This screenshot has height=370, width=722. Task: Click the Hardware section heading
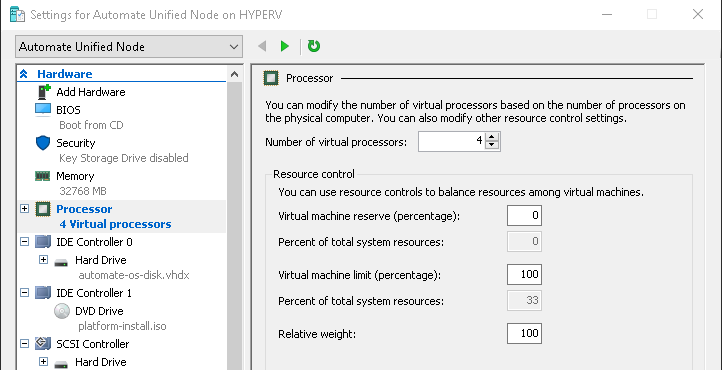tap(64, 74)
